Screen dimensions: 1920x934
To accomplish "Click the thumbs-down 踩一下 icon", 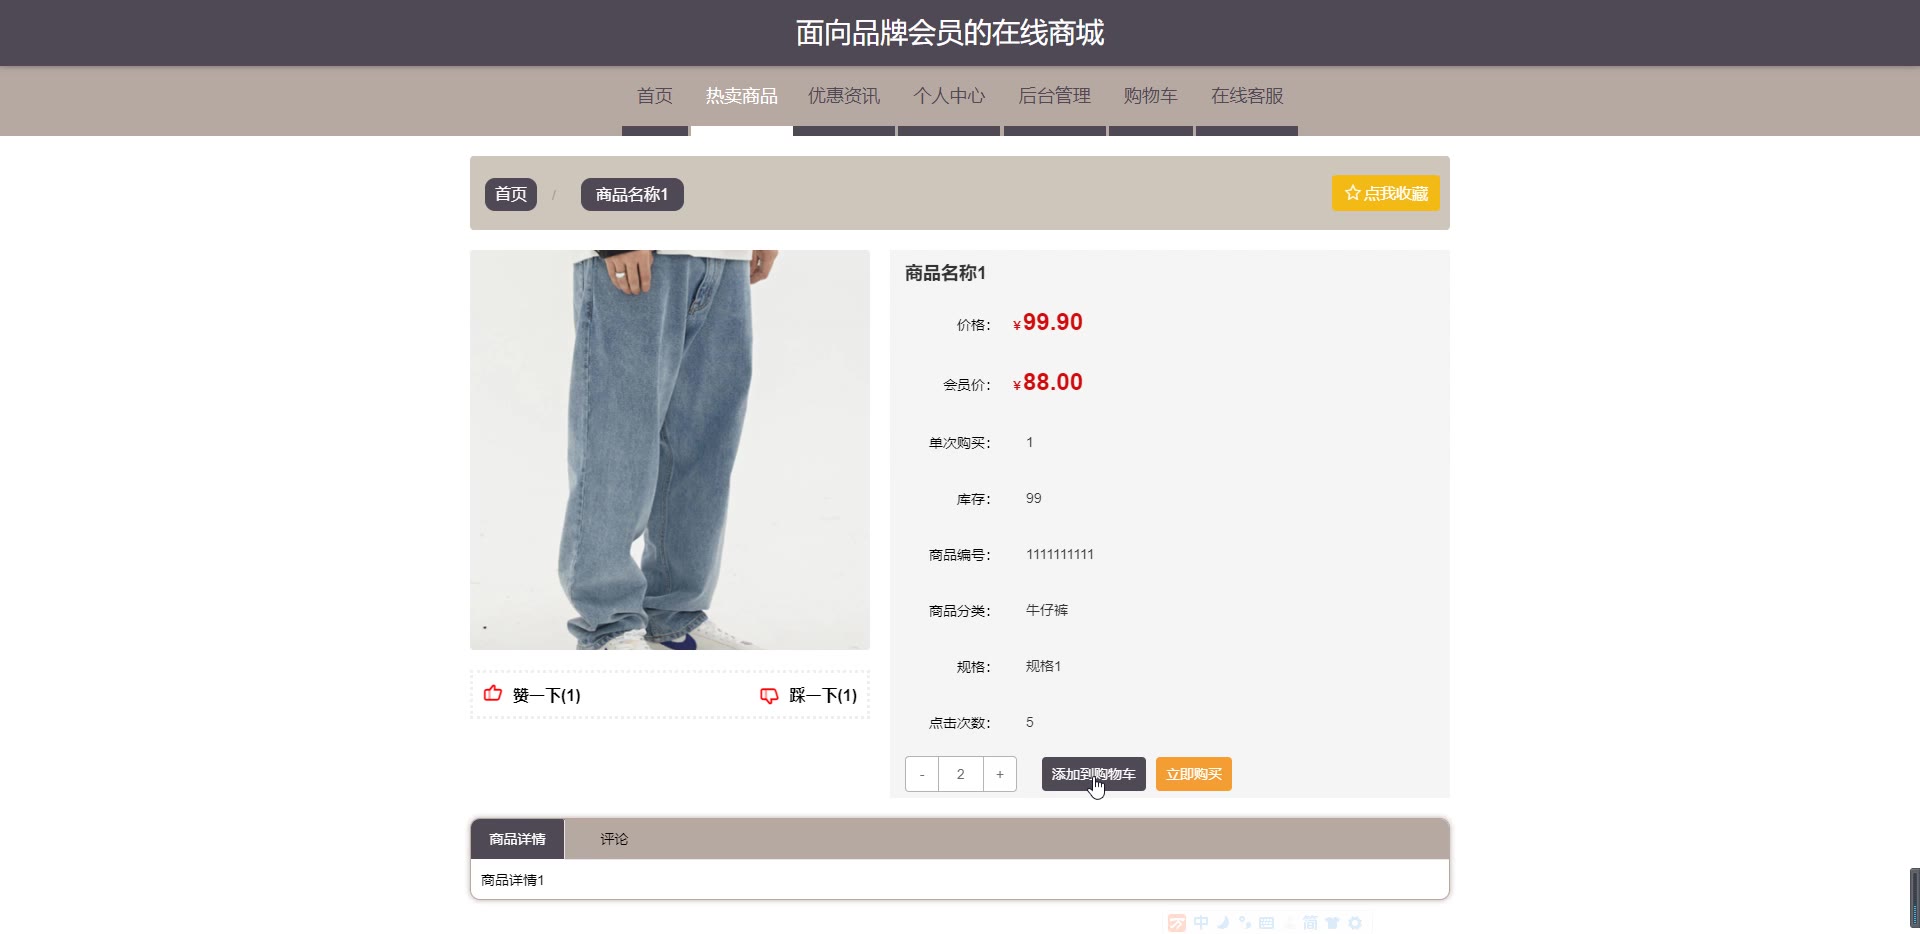I will point(769,695).
